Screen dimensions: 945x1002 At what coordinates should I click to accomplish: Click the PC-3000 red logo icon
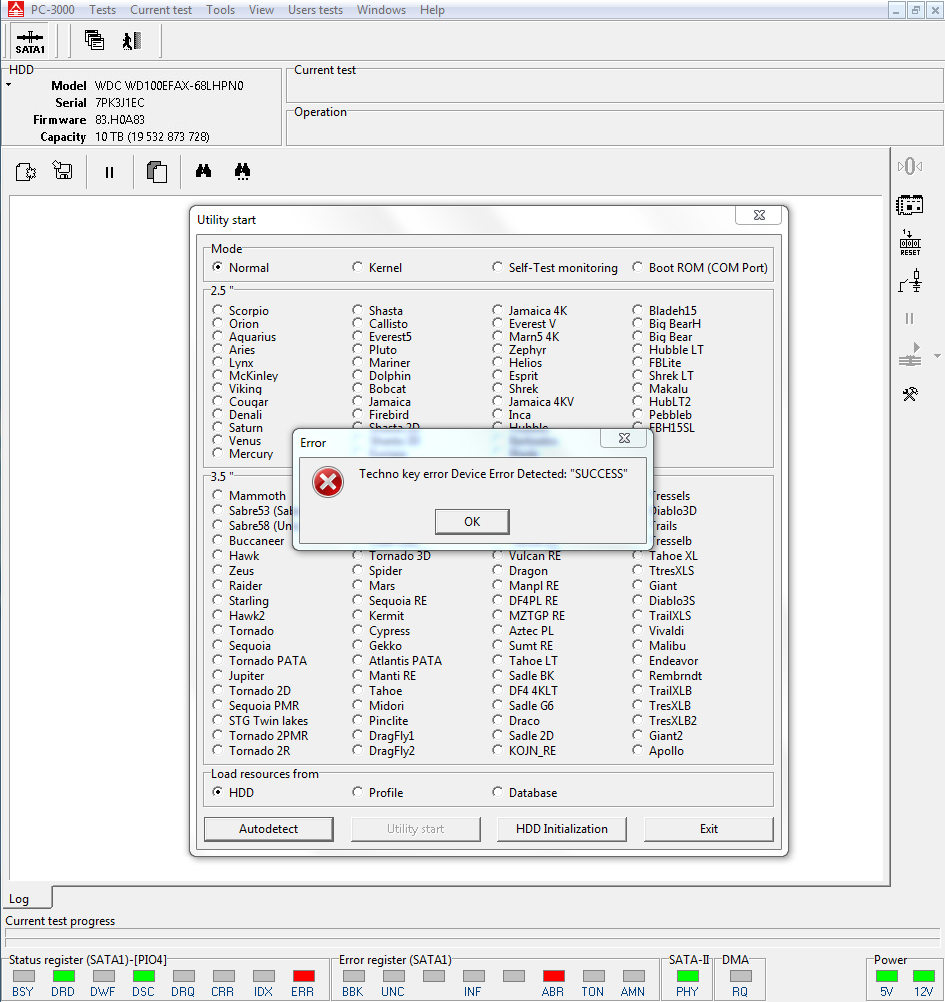coord(15,10)
